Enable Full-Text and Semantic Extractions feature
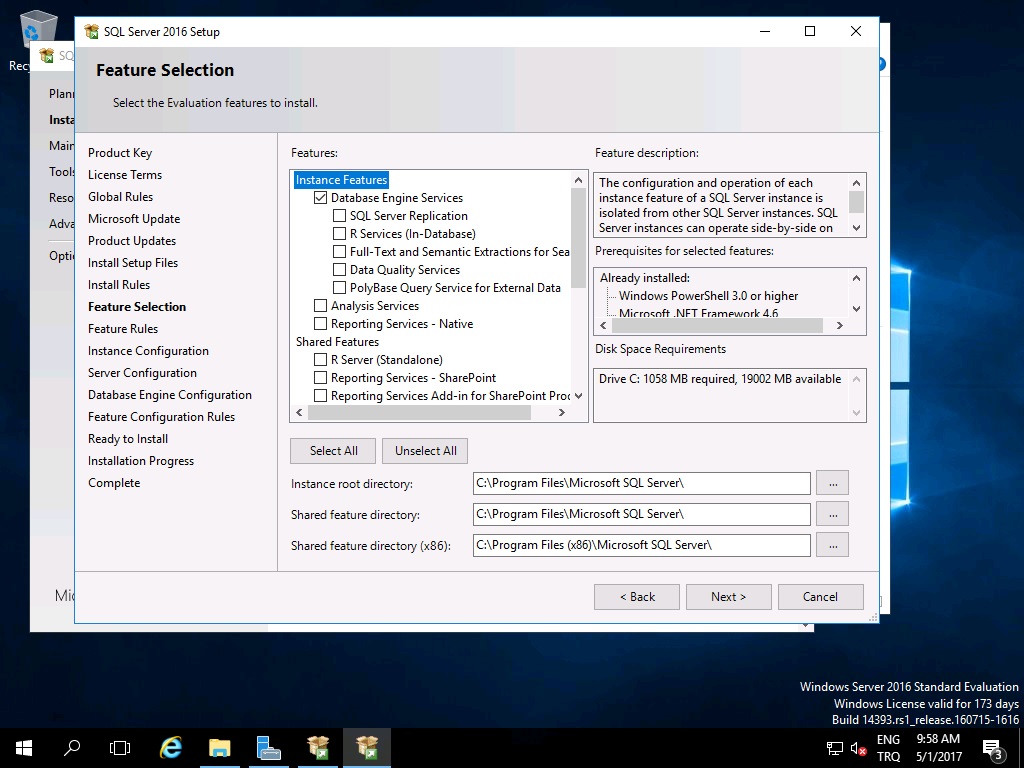This screenshot has width=1024, height=768. (x=339, y=251)
